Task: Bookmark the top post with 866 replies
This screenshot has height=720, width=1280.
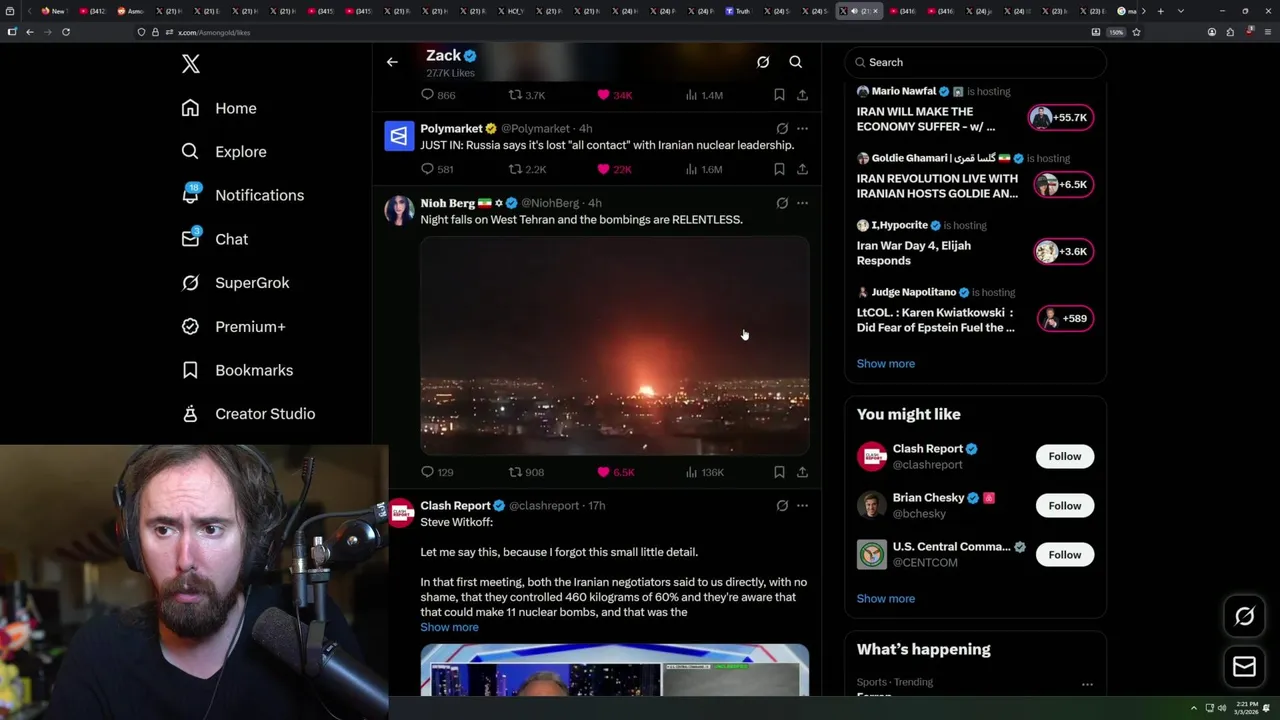Action: [779, 95]
